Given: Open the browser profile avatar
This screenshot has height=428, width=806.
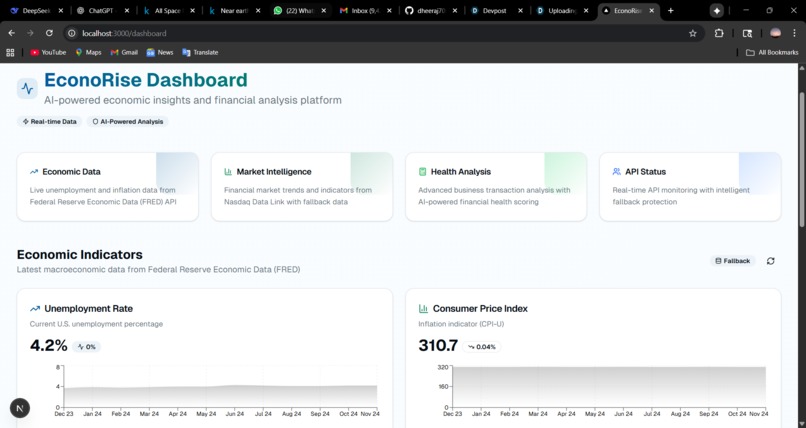Looking at the screenshot, I should (x=775, y=33).
